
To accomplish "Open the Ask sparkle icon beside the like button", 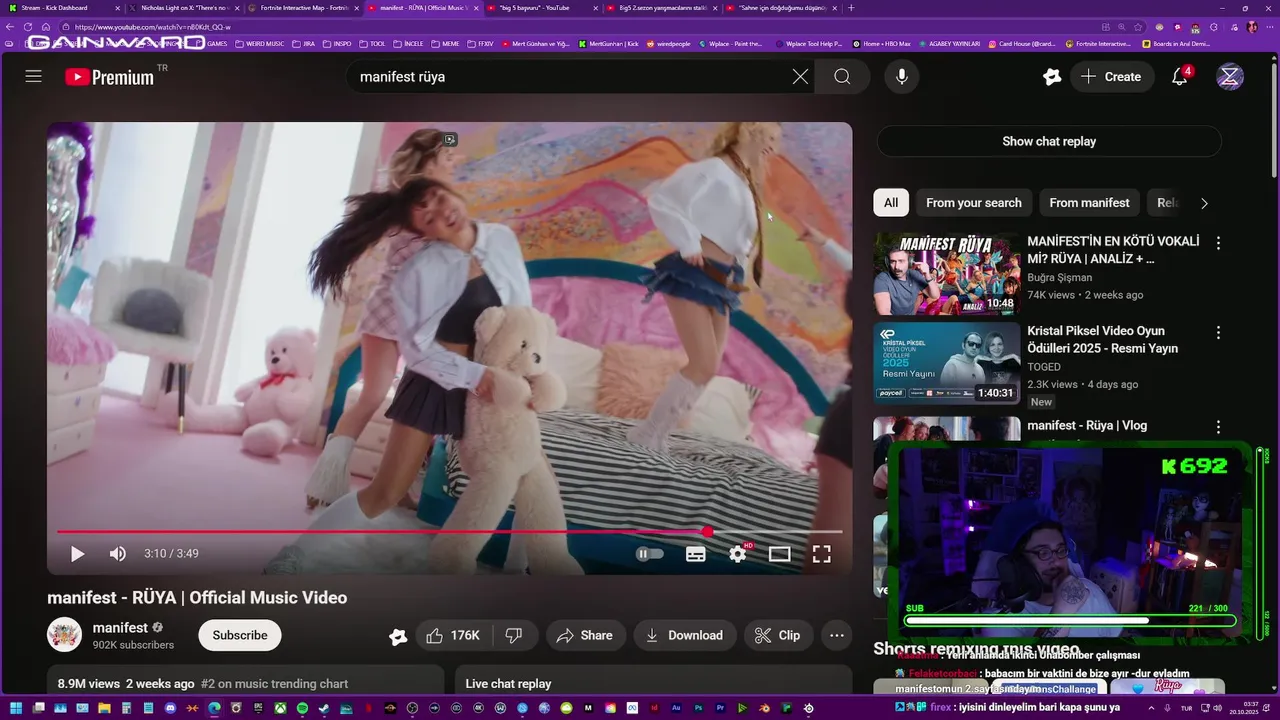I will (398, 635).
